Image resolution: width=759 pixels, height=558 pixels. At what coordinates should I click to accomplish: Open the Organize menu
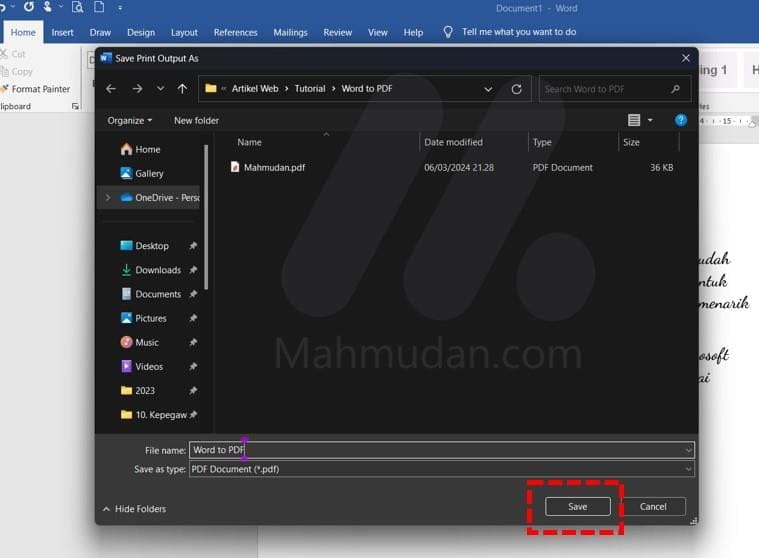130,121
